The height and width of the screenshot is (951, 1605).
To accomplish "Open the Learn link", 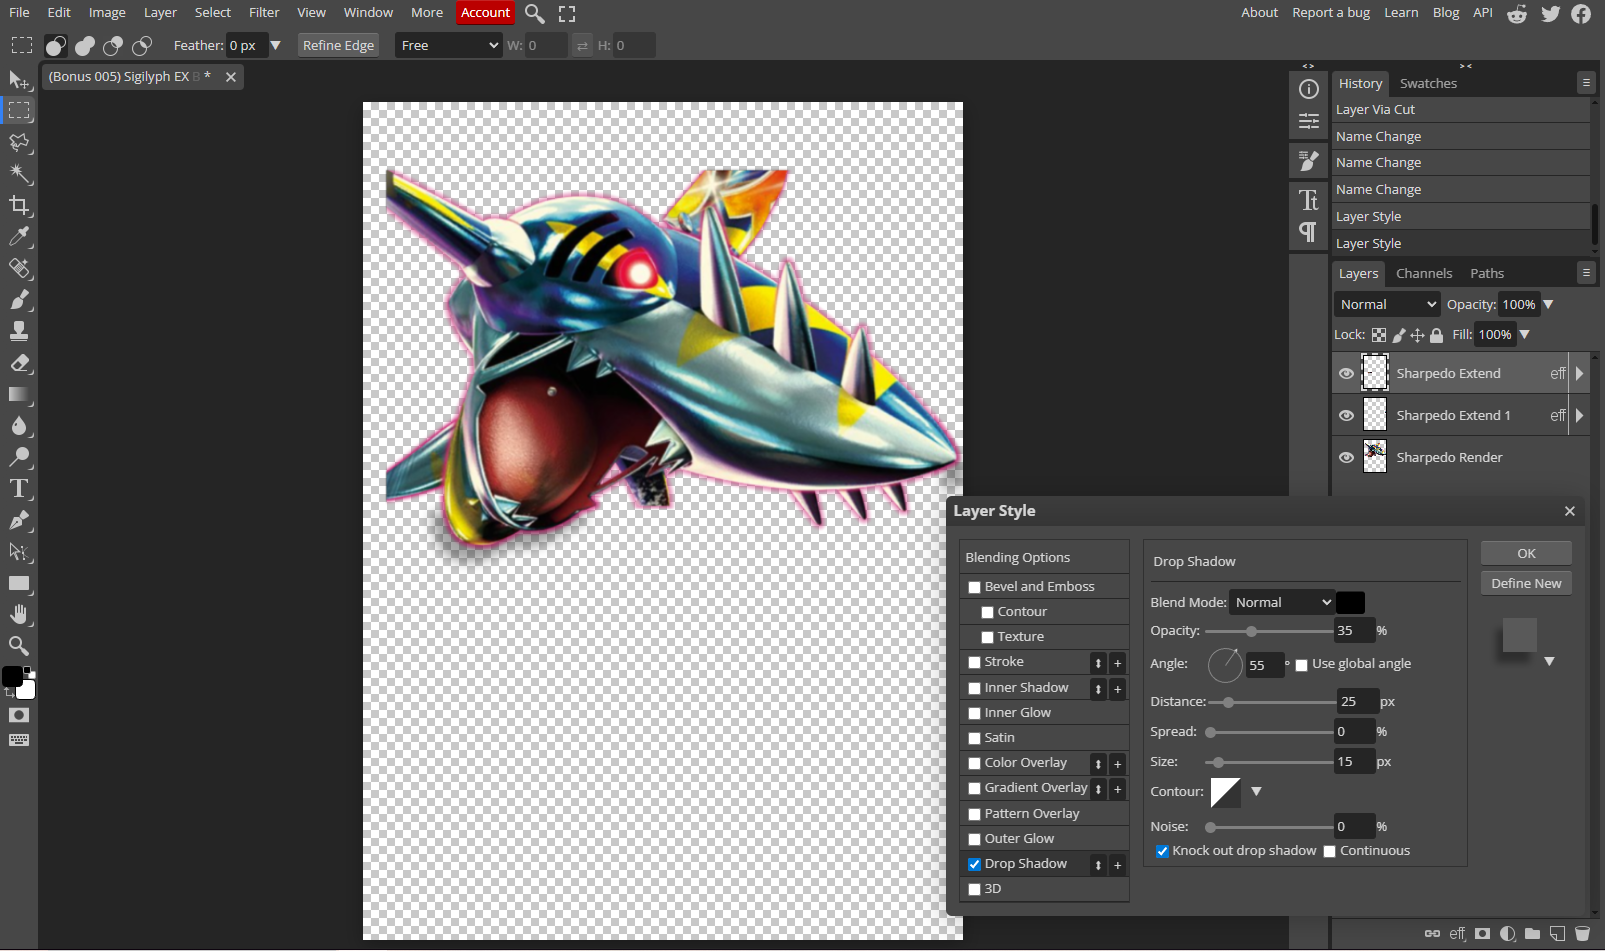I will click(1401, 13).
